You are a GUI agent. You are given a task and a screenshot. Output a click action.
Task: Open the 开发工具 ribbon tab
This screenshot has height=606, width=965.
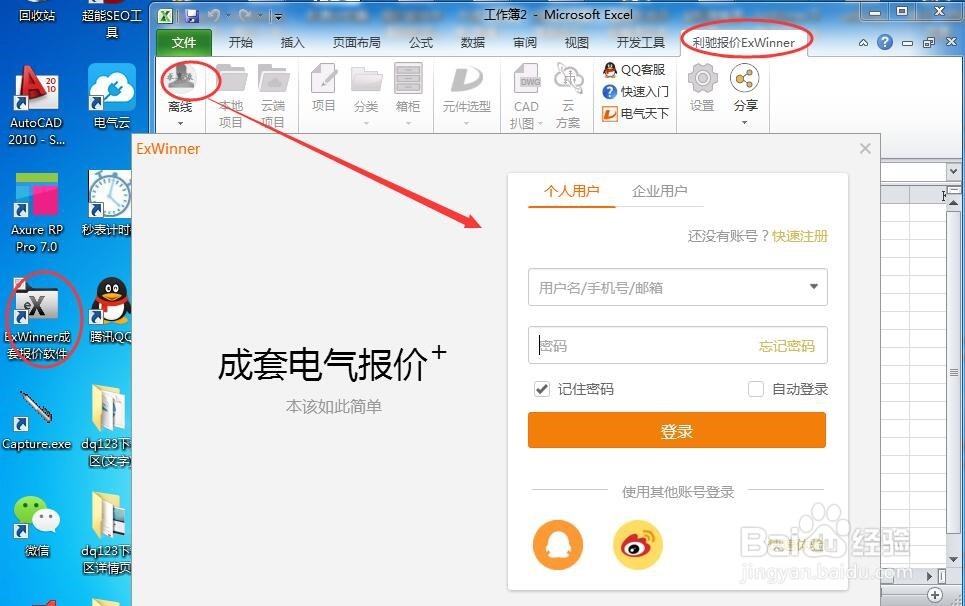641,42
